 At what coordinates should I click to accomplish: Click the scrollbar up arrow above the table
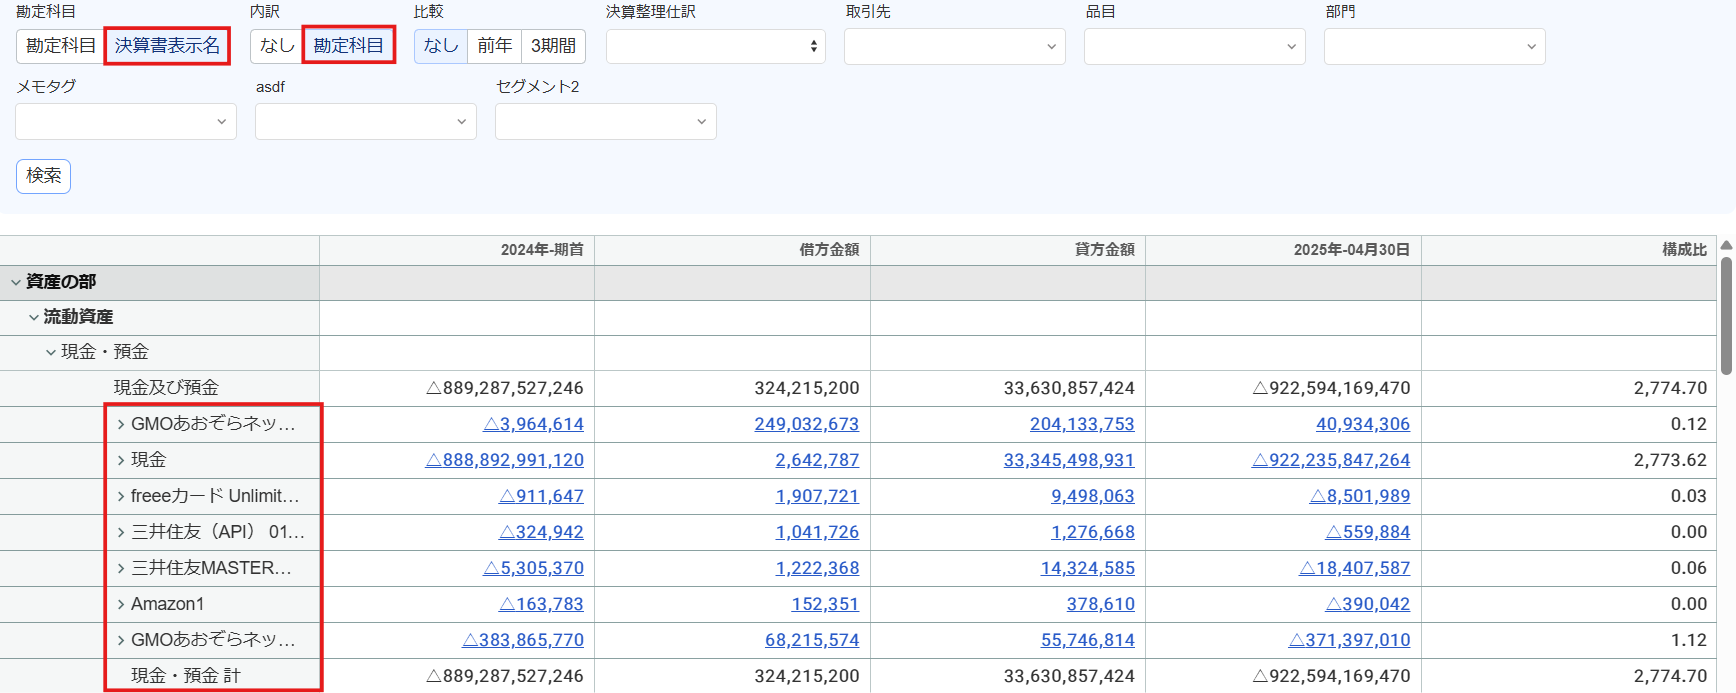point(1726,245)
